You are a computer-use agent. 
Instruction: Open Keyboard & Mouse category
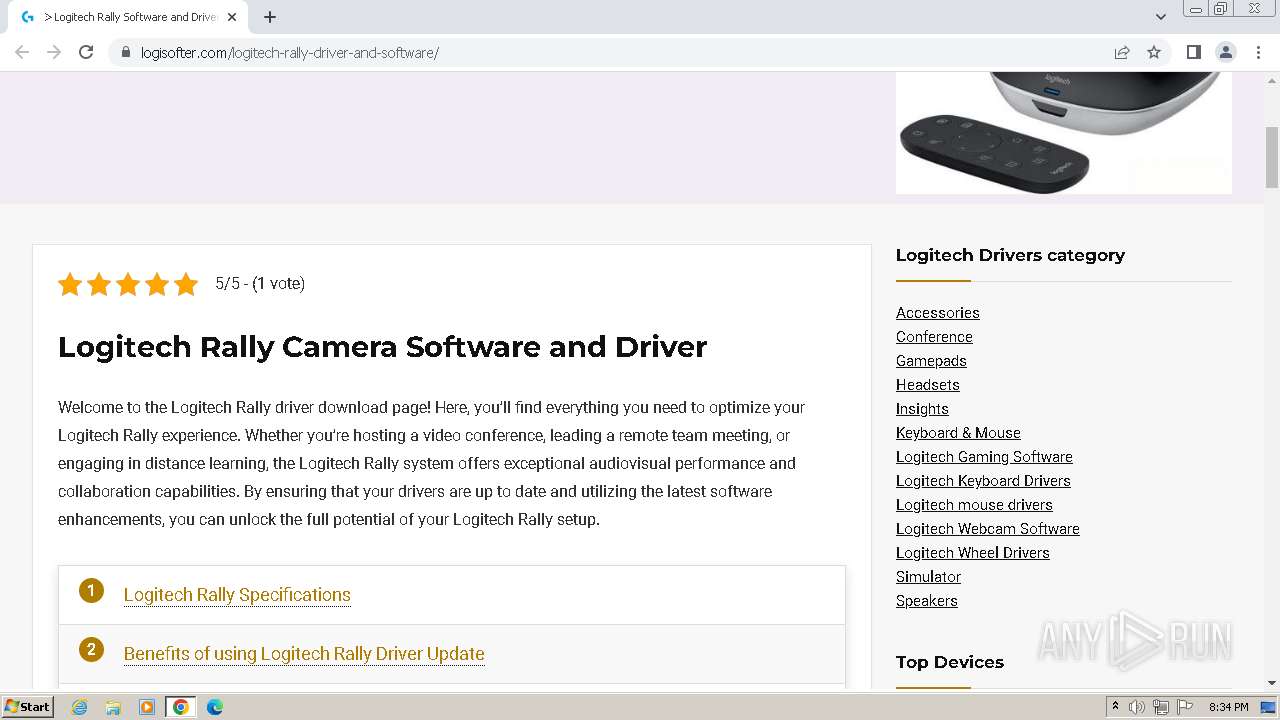click(x=958, y=433)
